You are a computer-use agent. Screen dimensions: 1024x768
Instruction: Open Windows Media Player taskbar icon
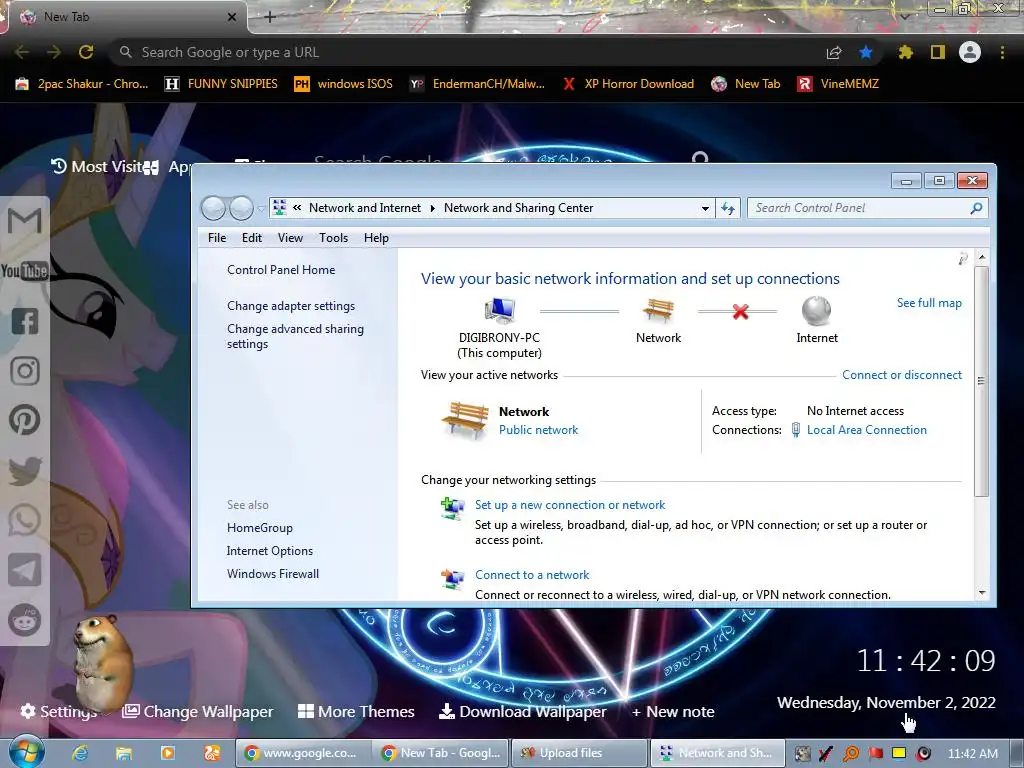point(167,753)
